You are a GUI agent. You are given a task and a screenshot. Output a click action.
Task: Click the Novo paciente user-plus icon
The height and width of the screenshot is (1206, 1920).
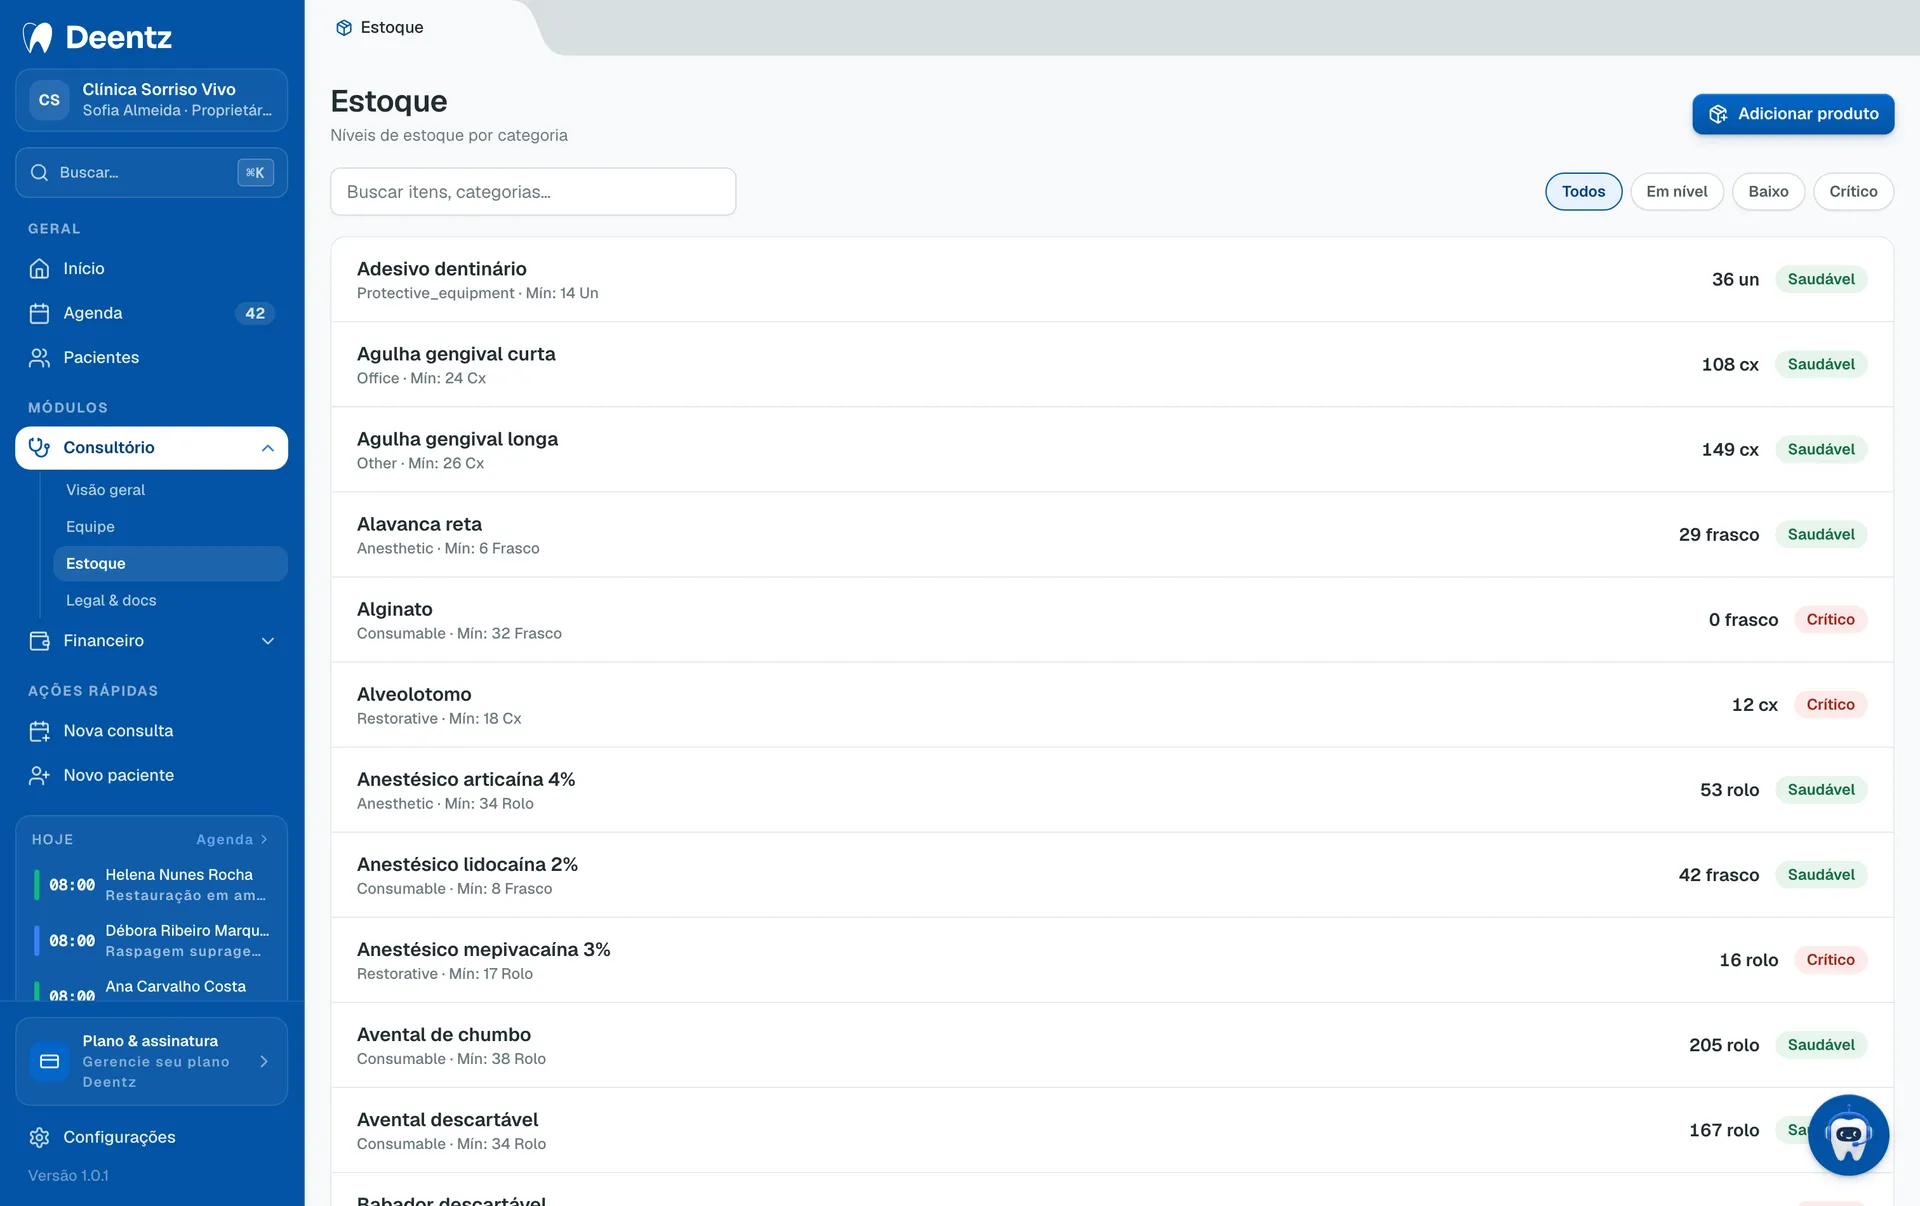(39, 775)
